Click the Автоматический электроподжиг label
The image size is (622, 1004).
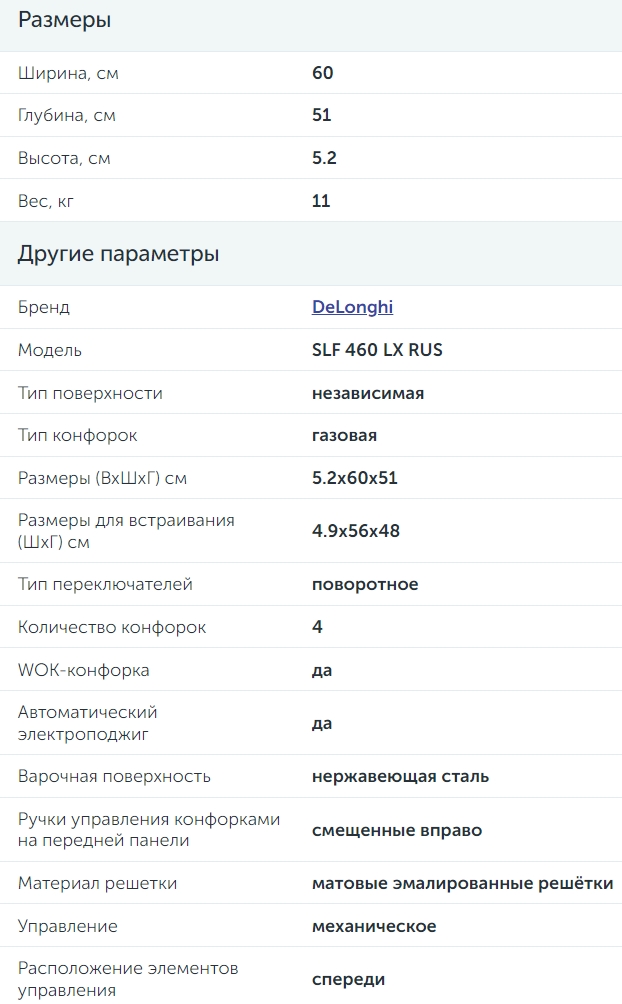coord(87,723)
